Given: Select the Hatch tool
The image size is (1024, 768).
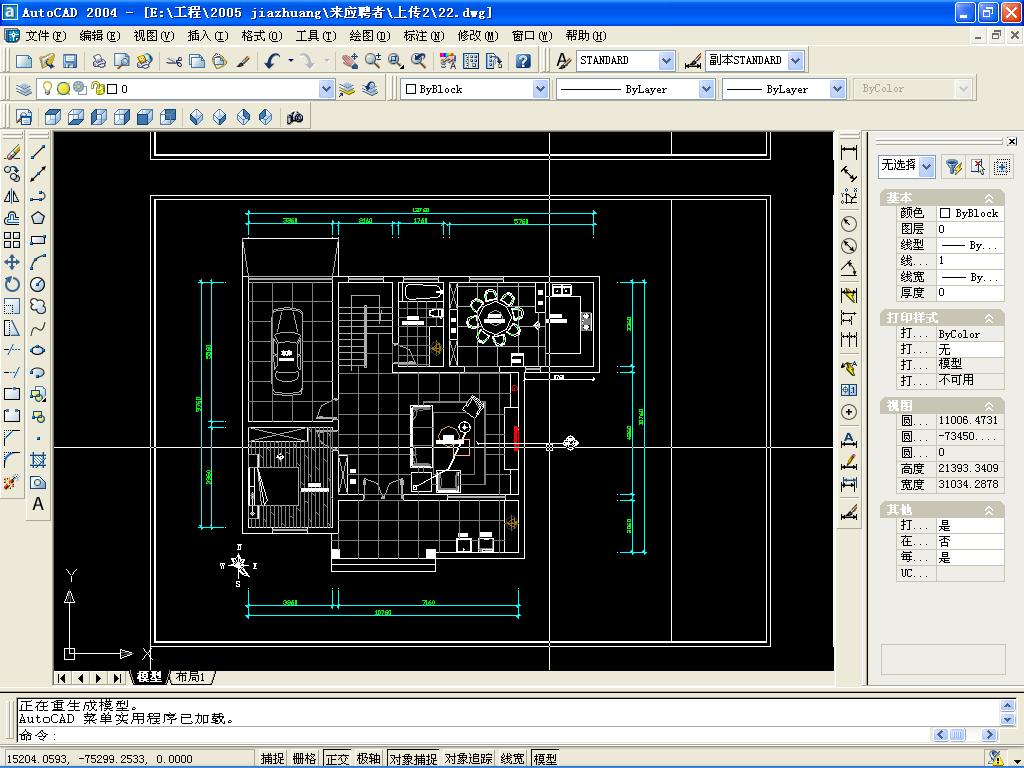Looking at the screenshot, I should coord(38,460).
